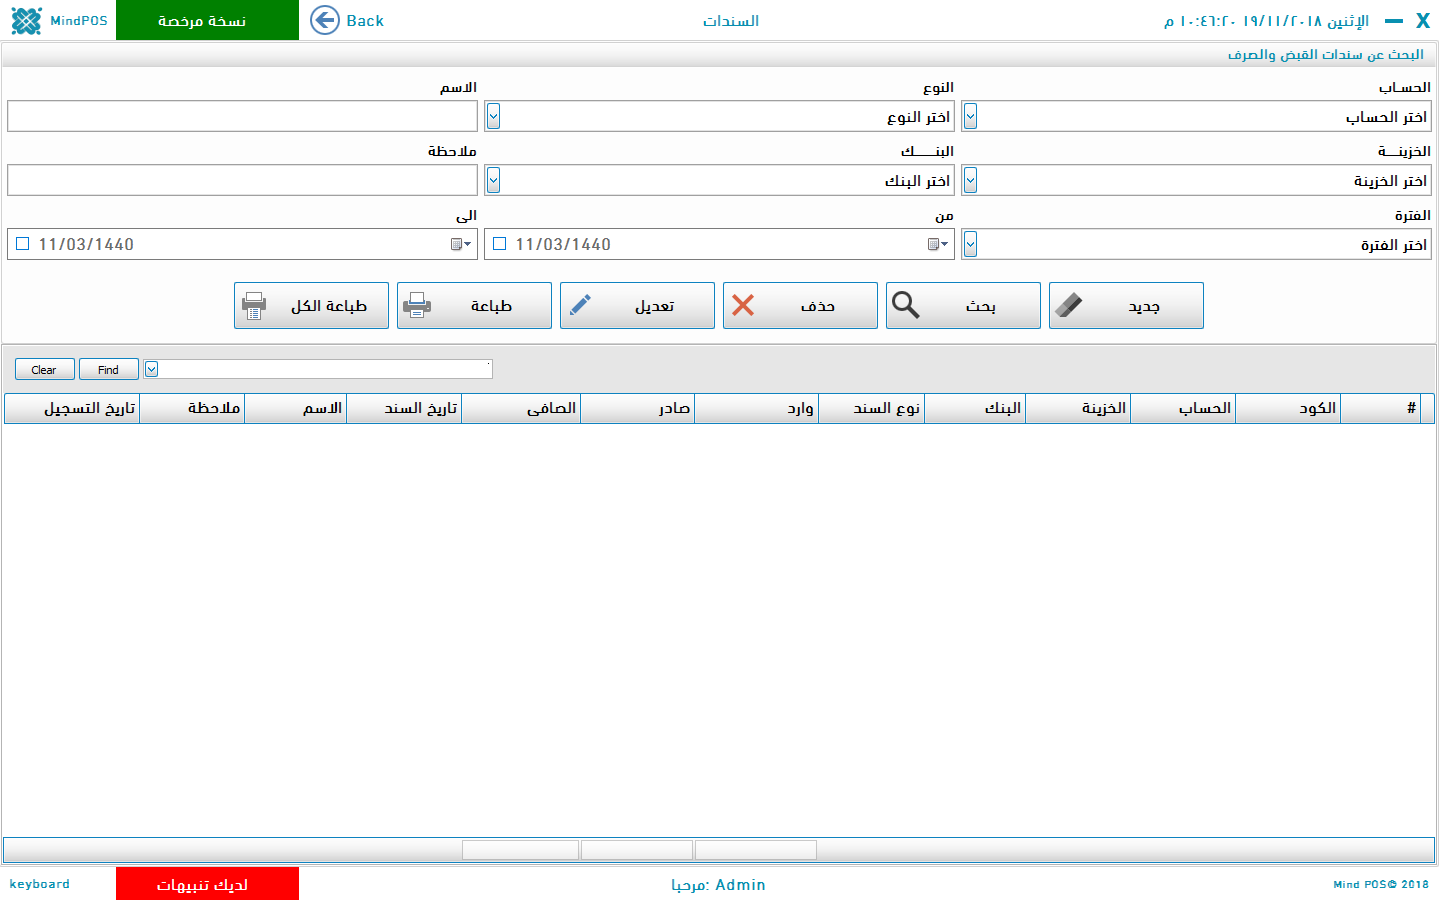Enable the 'من' from-date checkbox
Viewport: 1439px width, 900px height.
pos(500,244)
